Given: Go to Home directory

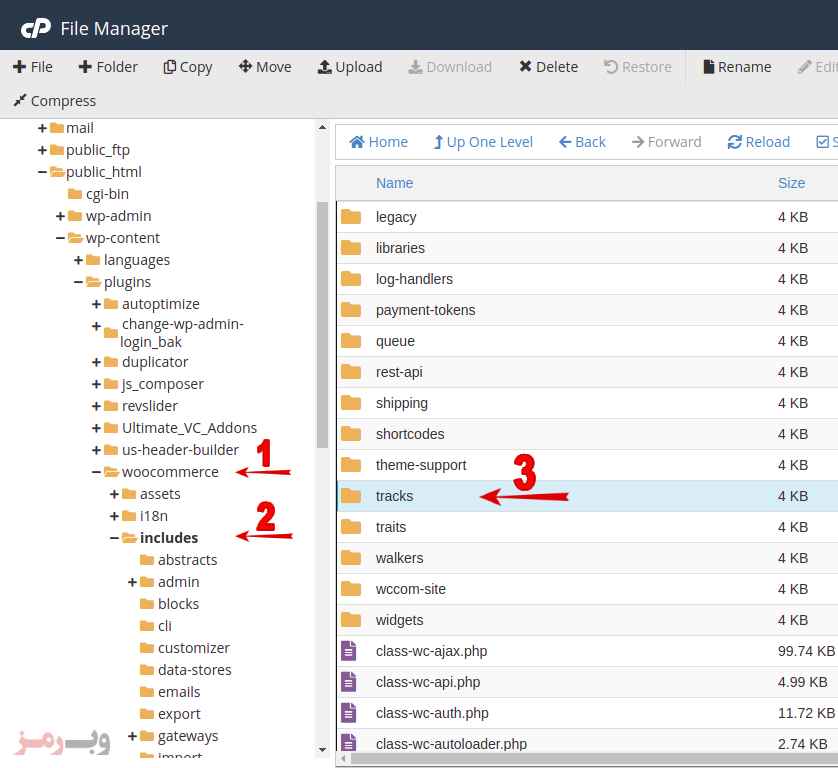Looking at the screenshot, I should (378, 142).
